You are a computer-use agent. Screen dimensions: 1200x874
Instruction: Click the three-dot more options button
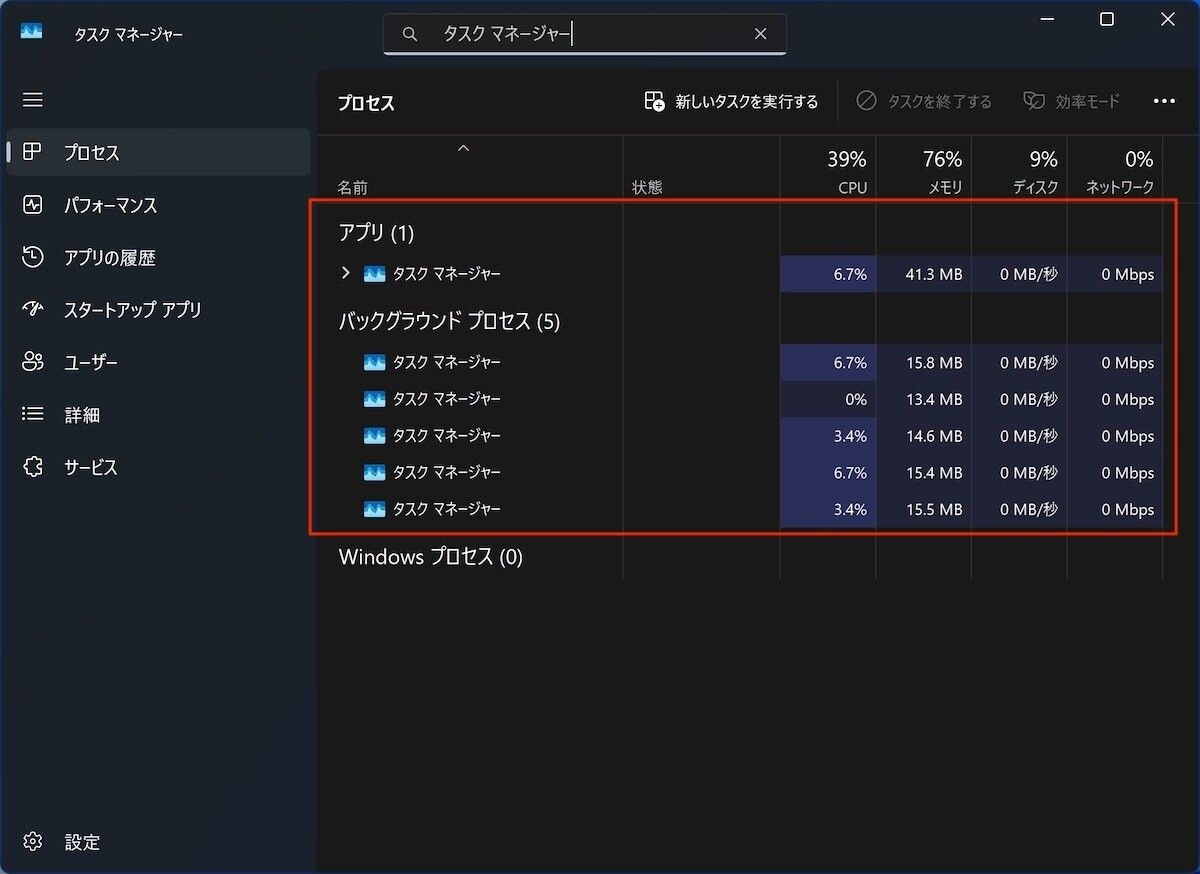[x=1164, y=101]
